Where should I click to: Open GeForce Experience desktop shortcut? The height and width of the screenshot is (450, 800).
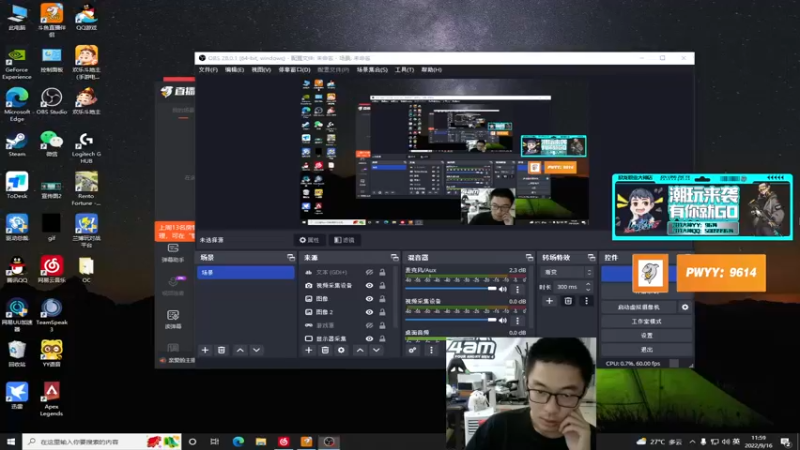16,63
